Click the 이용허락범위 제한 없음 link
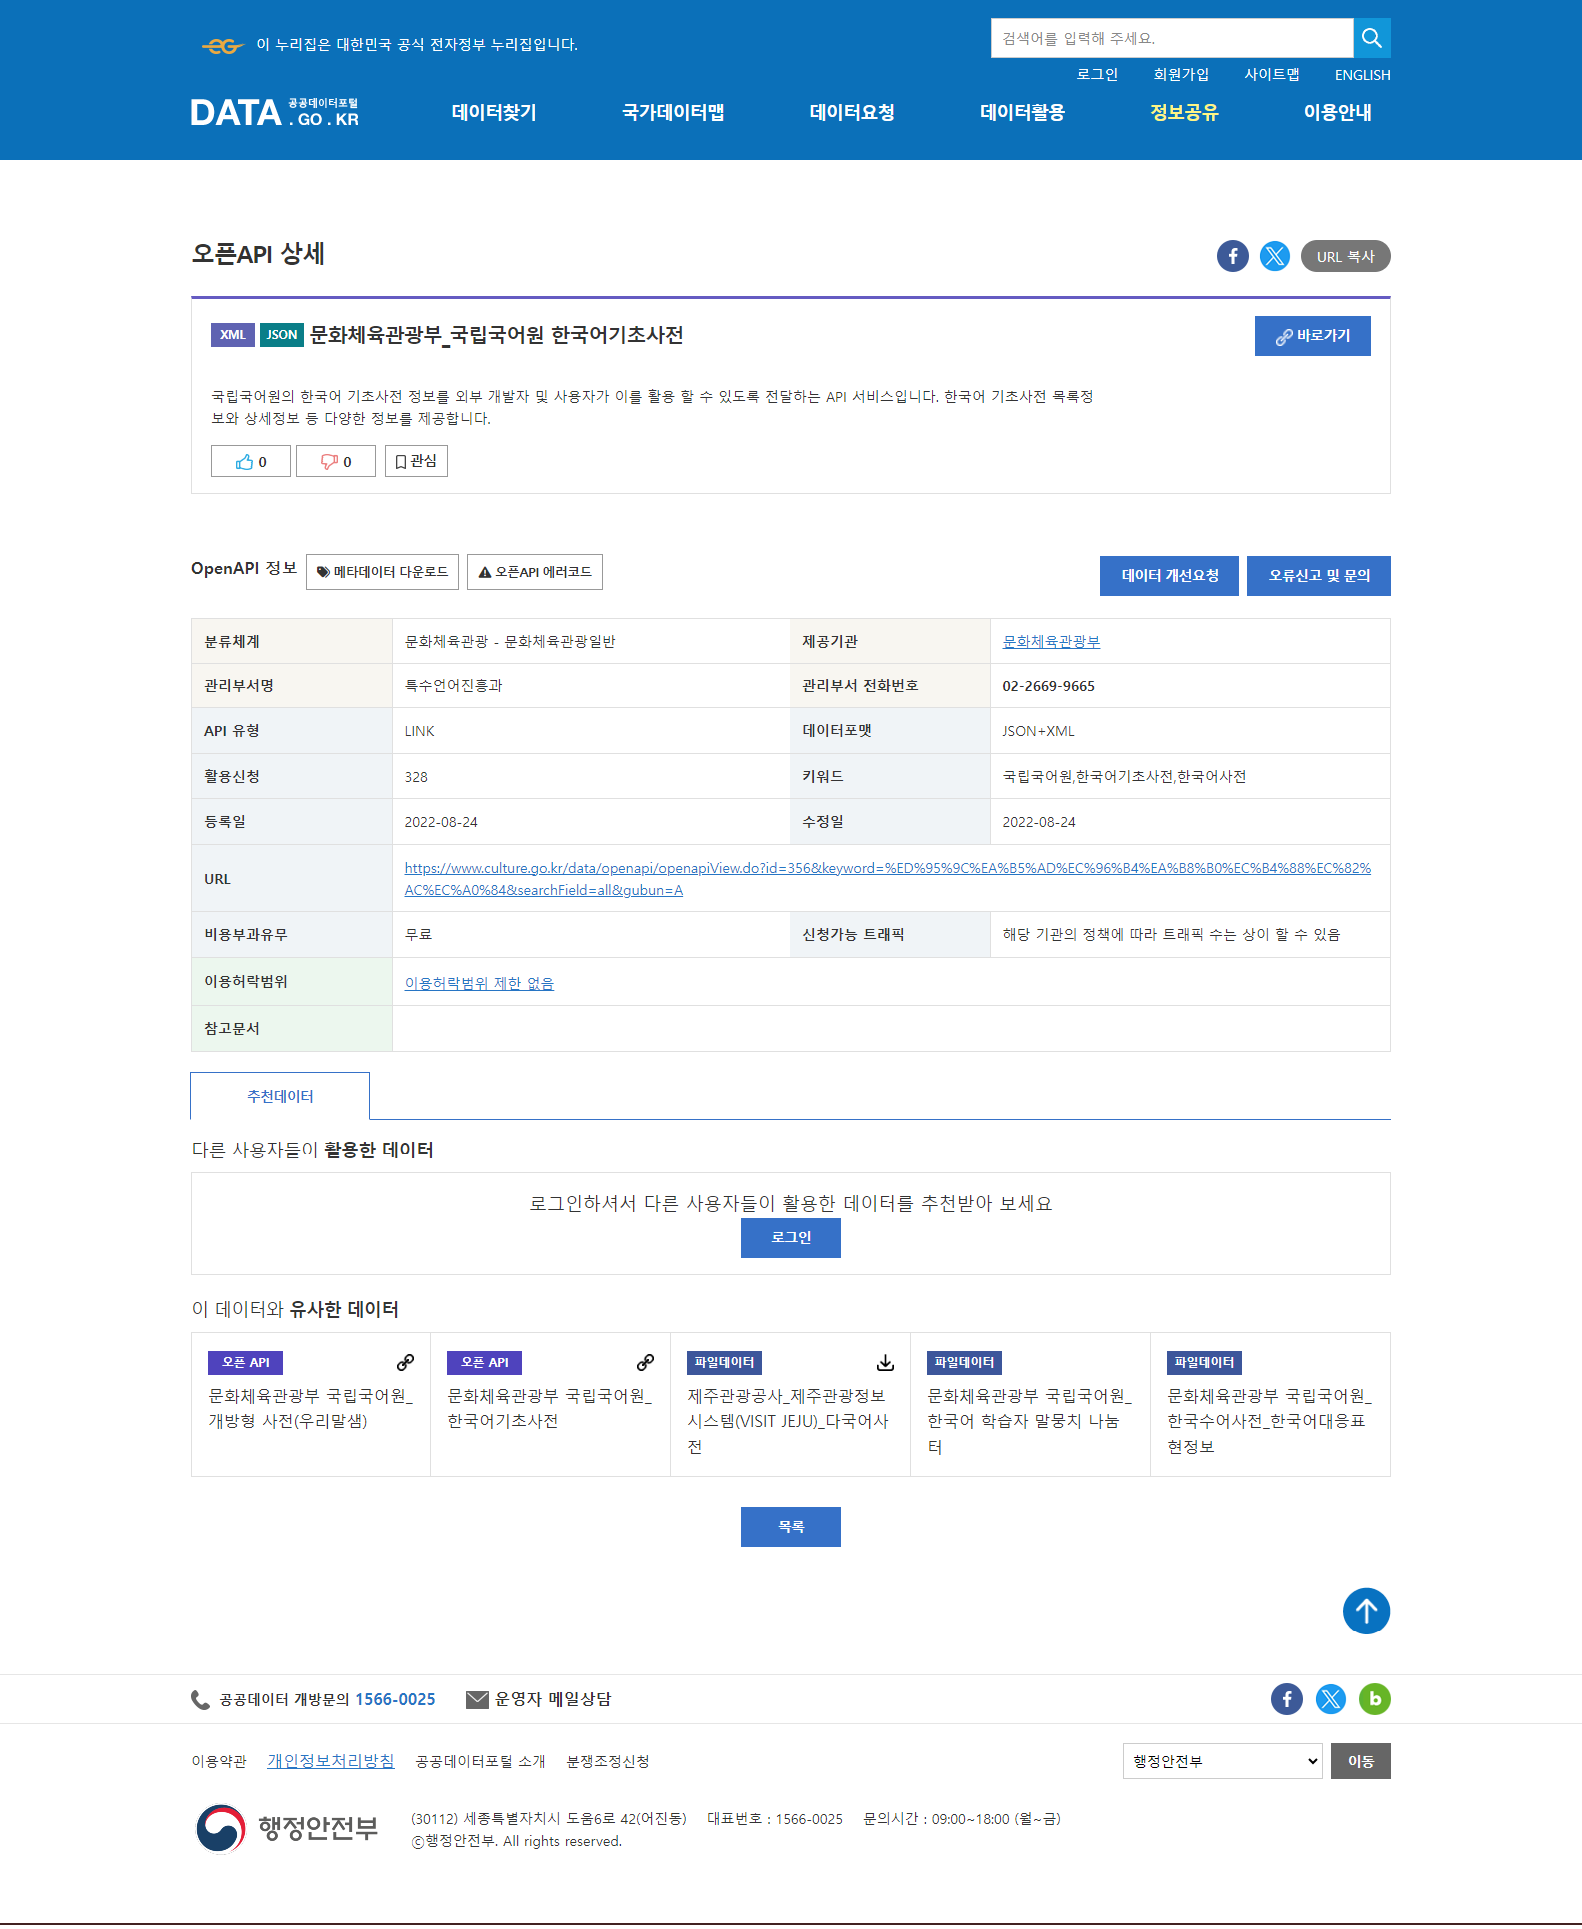This screenshot has height=1929, width=1582. click(479, 984)
